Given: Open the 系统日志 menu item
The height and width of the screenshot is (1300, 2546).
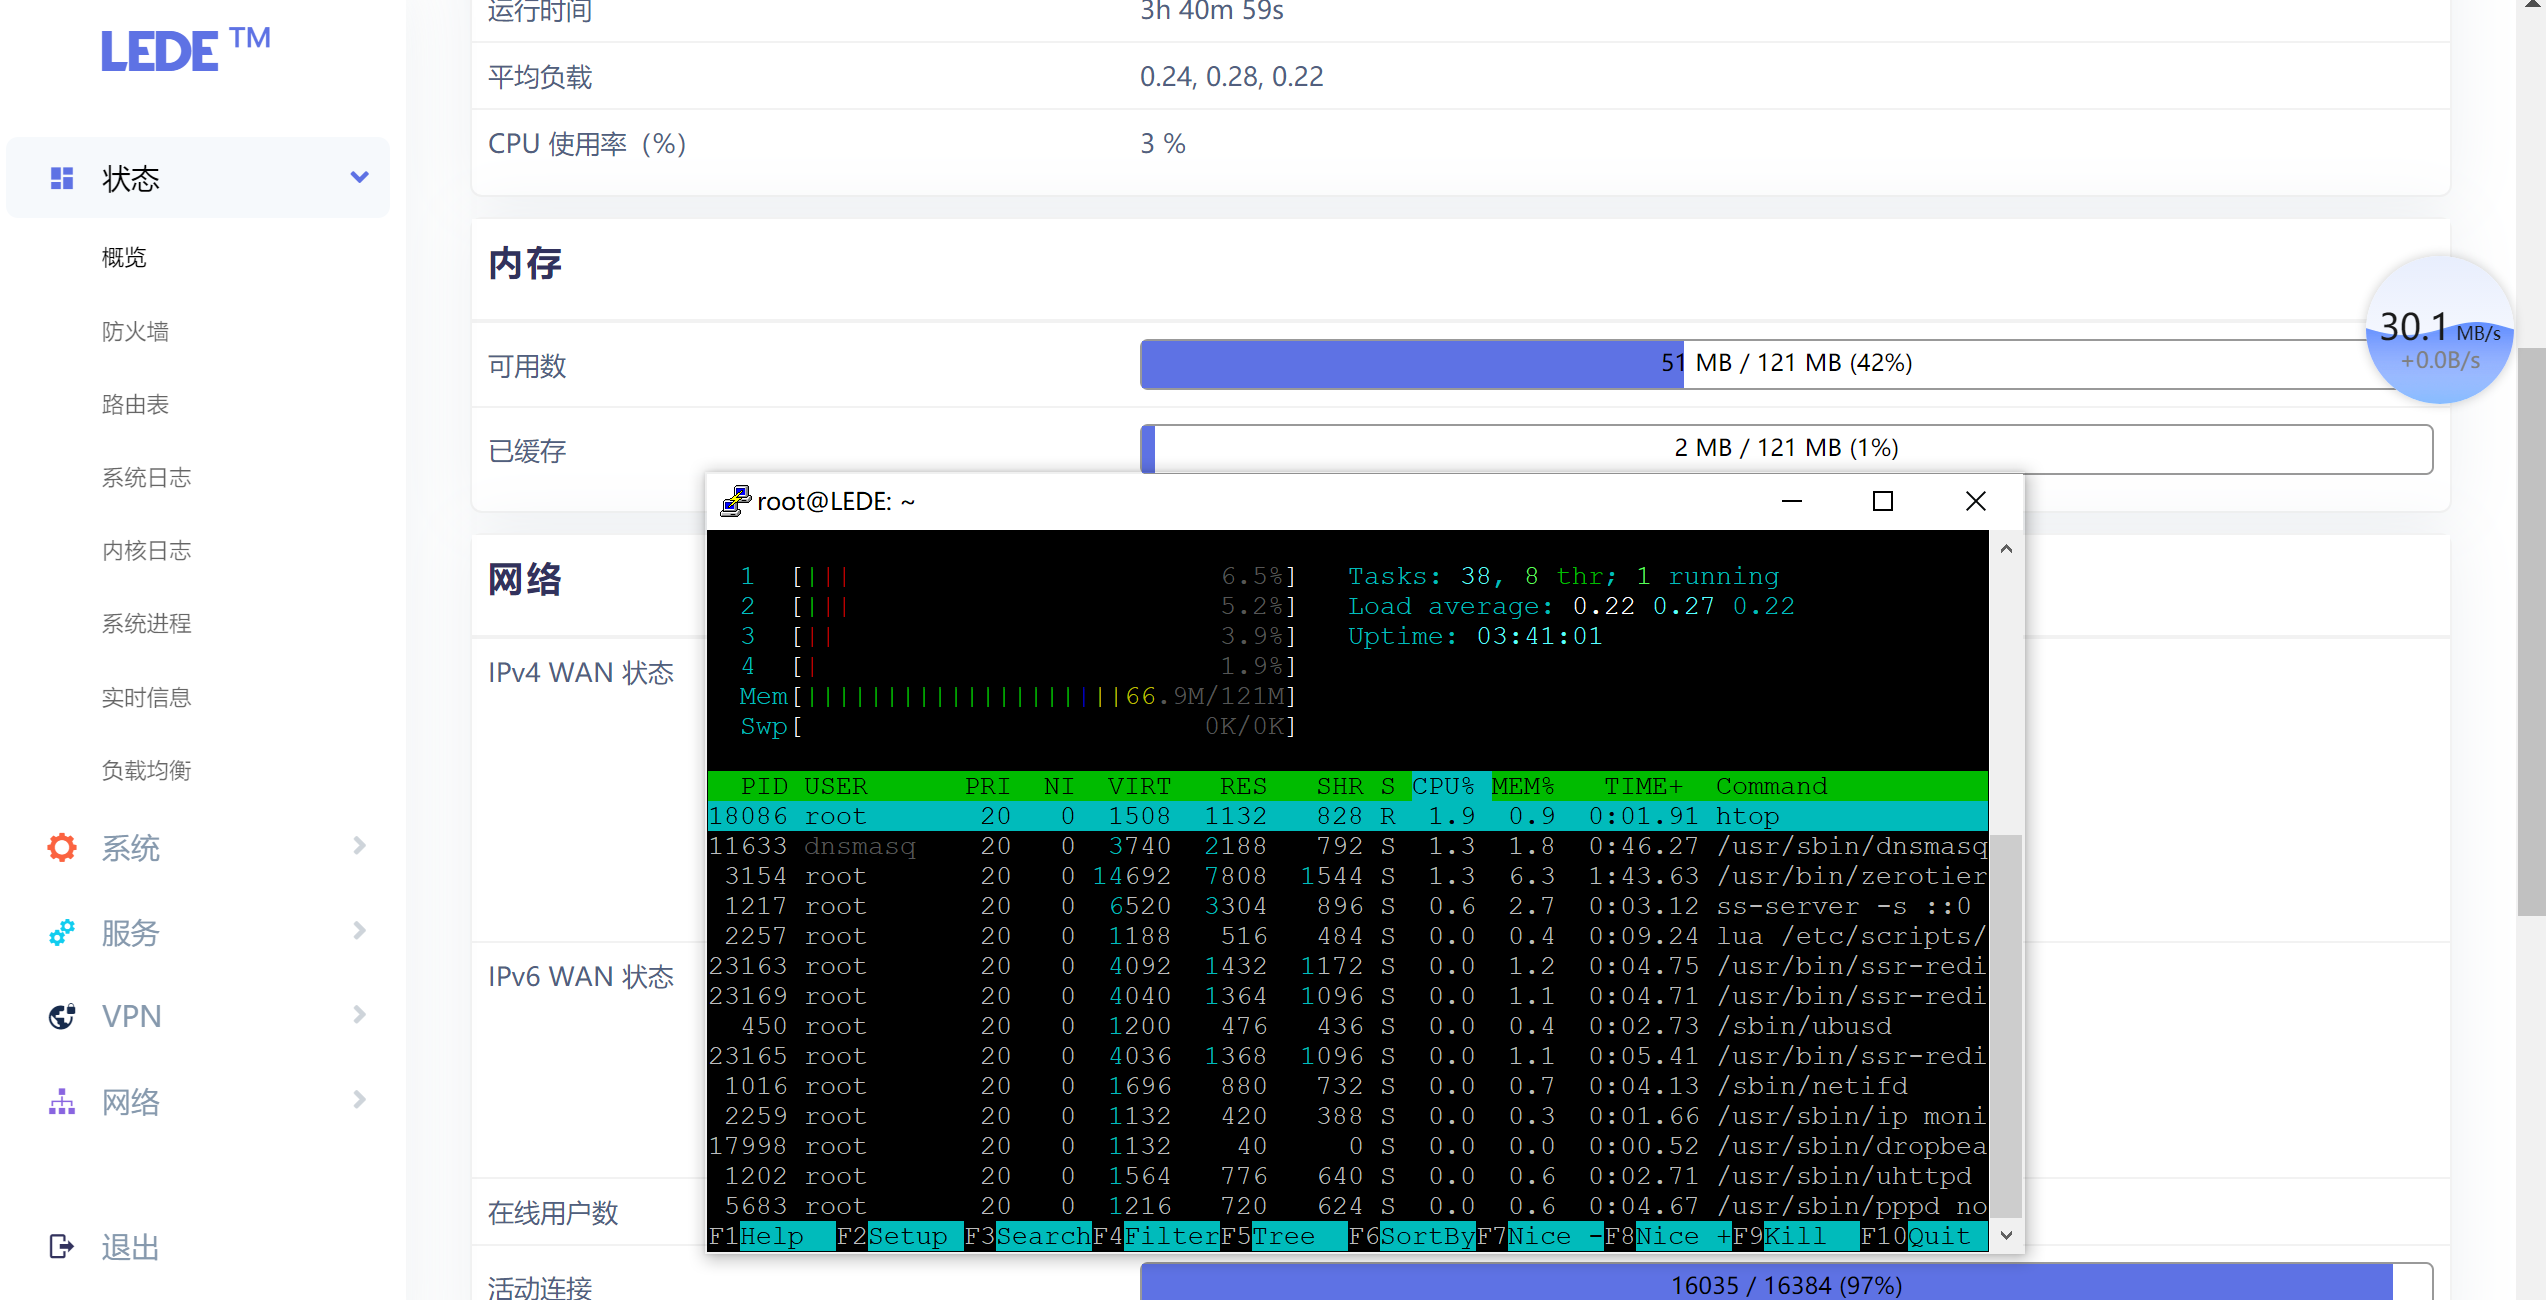Looking at the screenshot, I should pyautogui.click(x=146, y=477).
